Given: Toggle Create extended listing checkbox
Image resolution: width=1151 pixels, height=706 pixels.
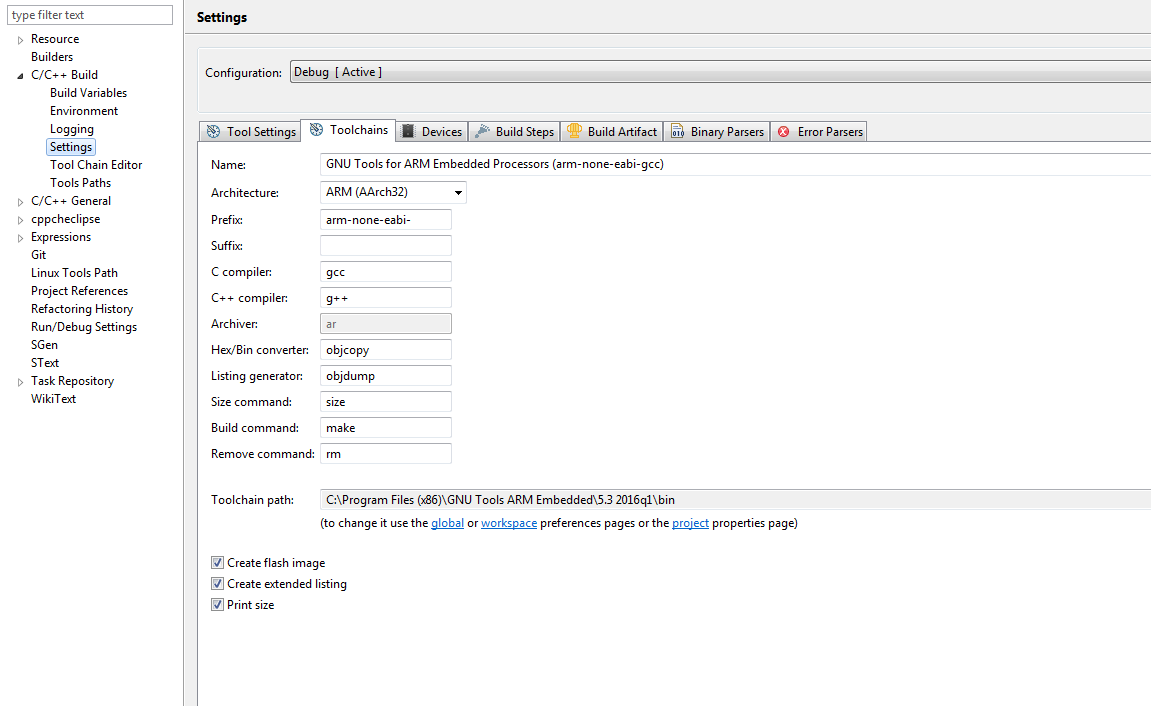Looking at the screenshot, I should click(x=217, y=584).
